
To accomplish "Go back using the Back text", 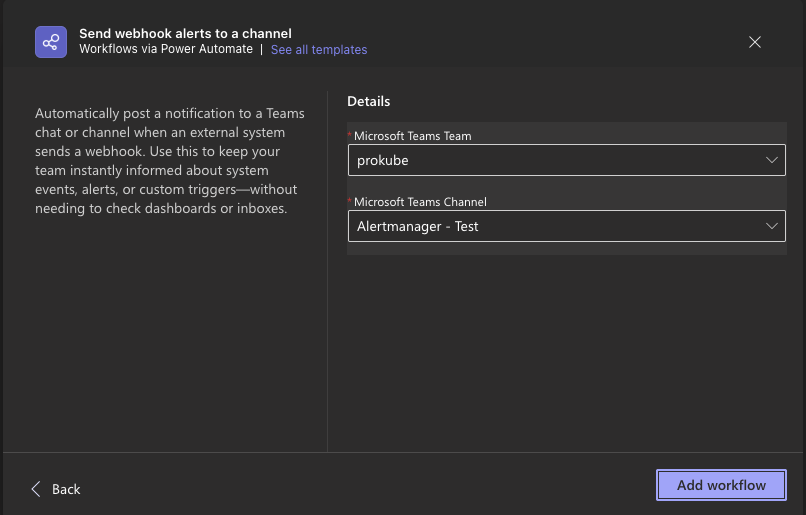I will point(66,489).
